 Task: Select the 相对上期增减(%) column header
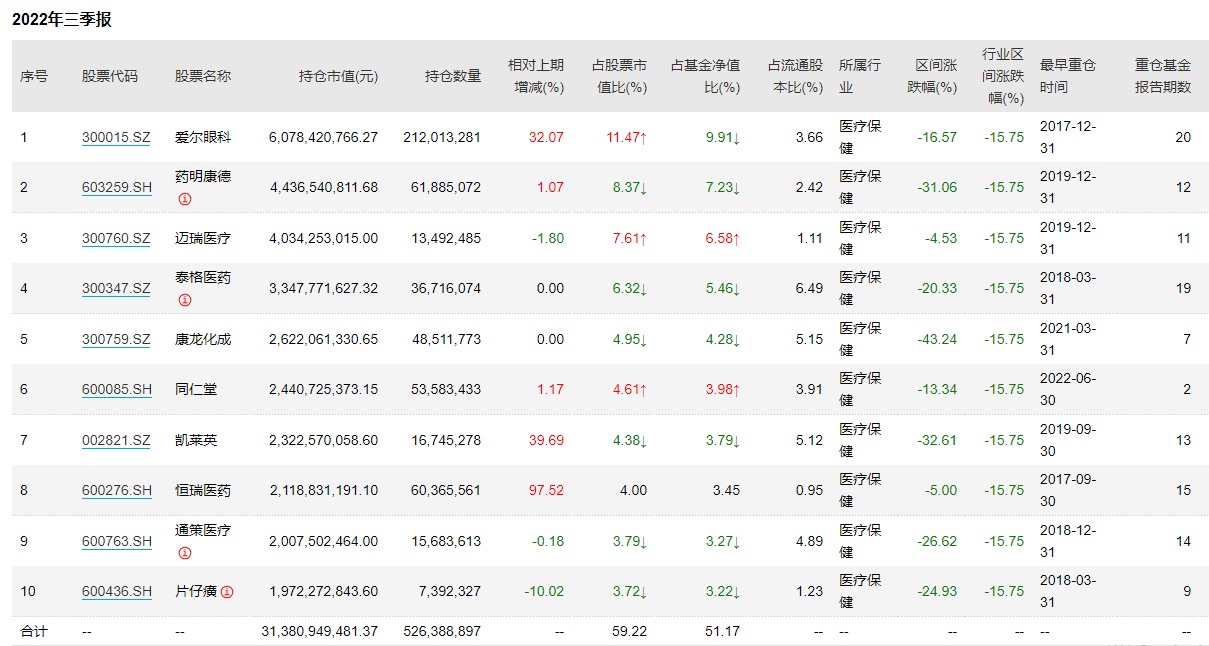click(536, 76)
